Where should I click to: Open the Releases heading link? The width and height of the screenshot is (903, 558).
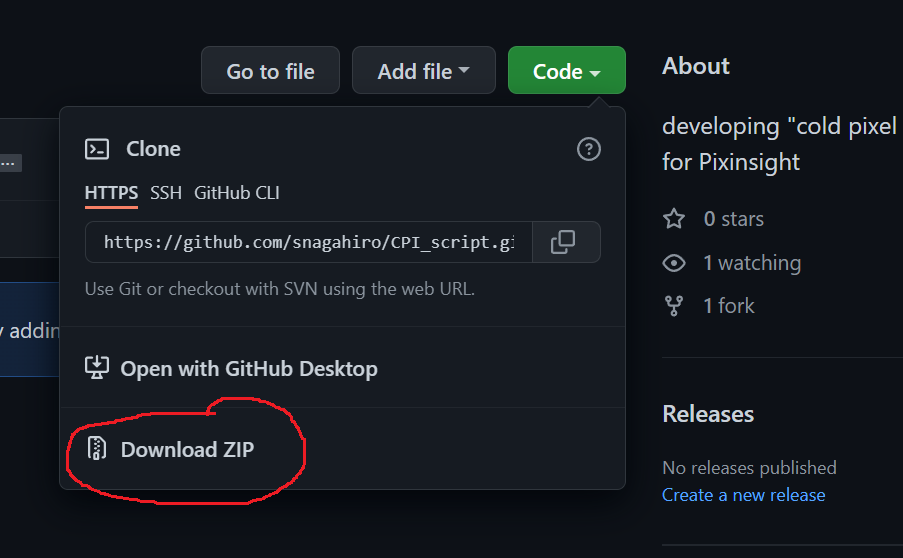[708, 414]
